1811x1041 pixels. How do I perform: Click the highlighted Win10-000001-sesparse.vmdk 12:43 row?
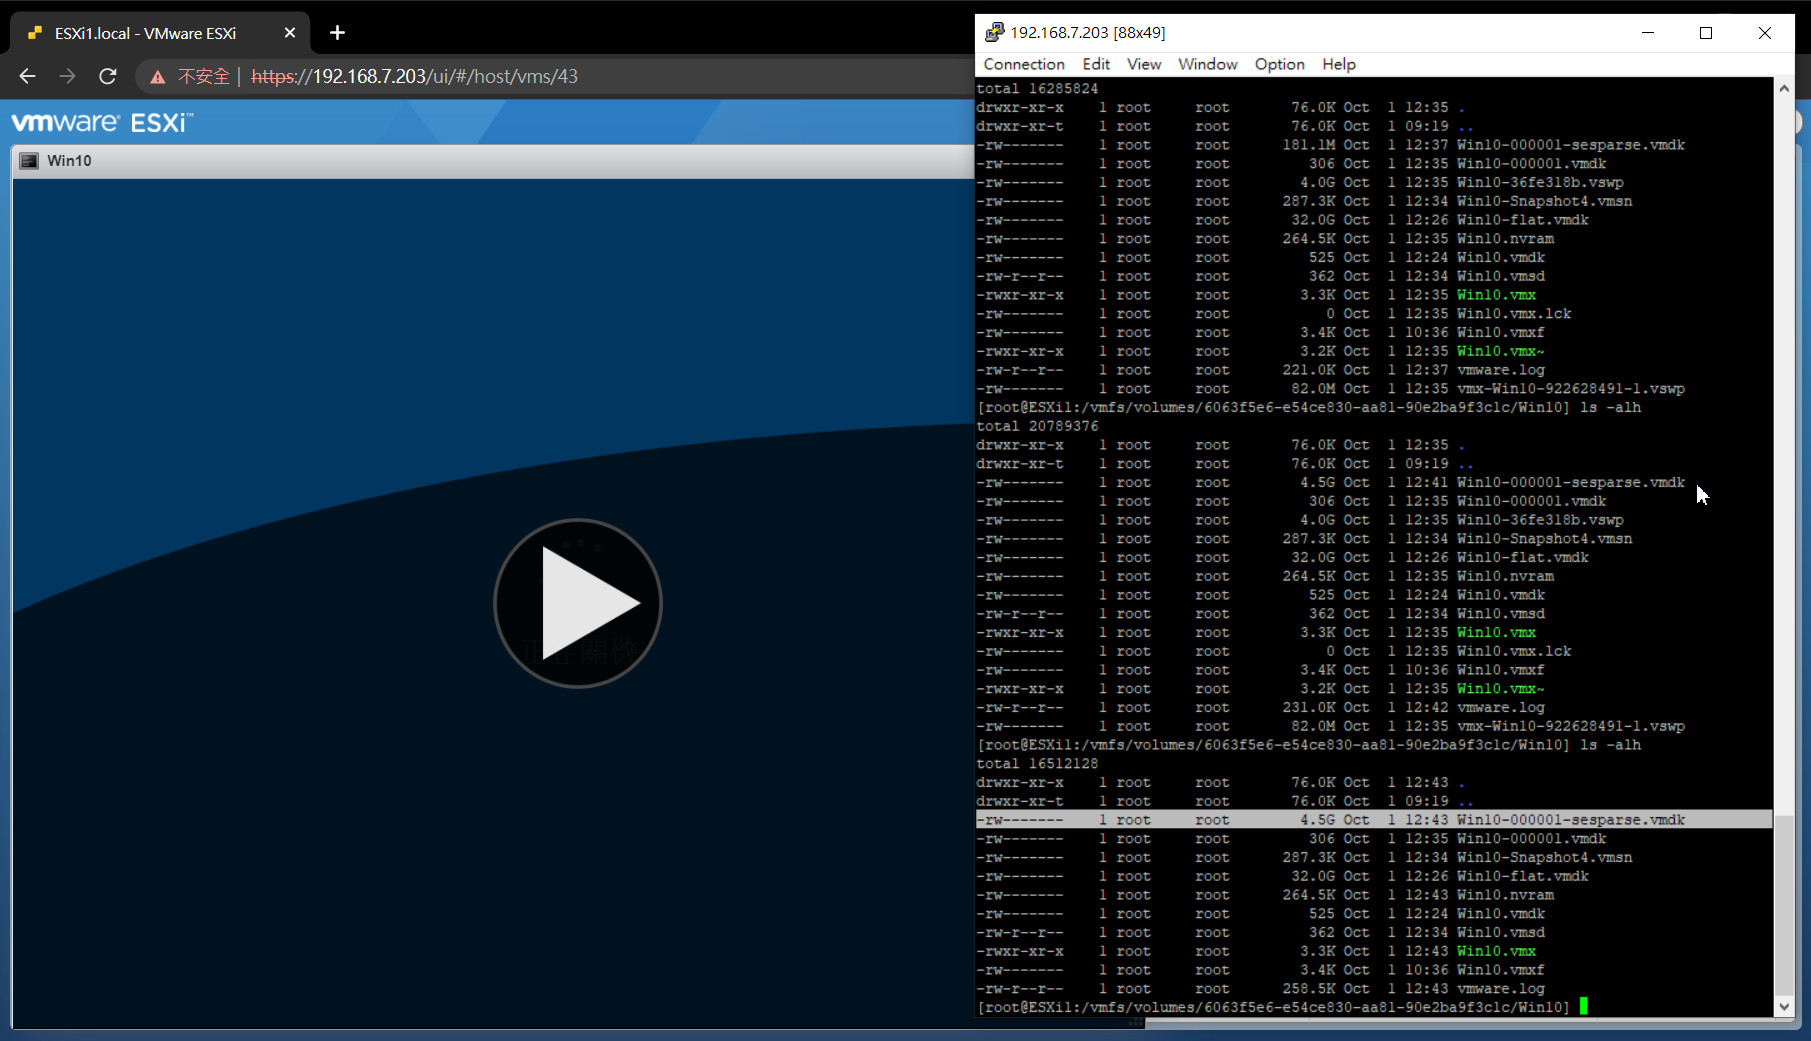coord(1374,820)
